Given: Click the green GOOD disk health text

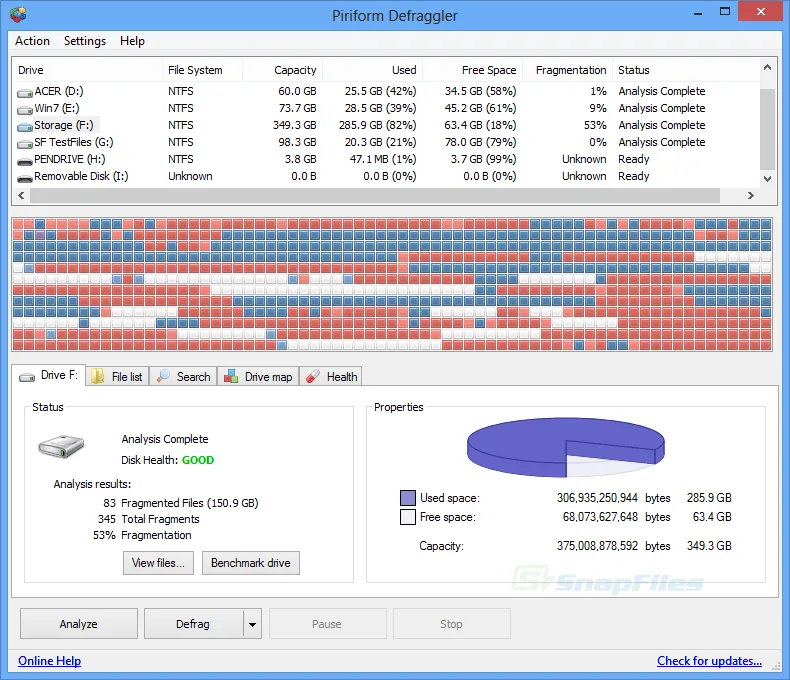Looking at the screenshot, I should [198, 460].
